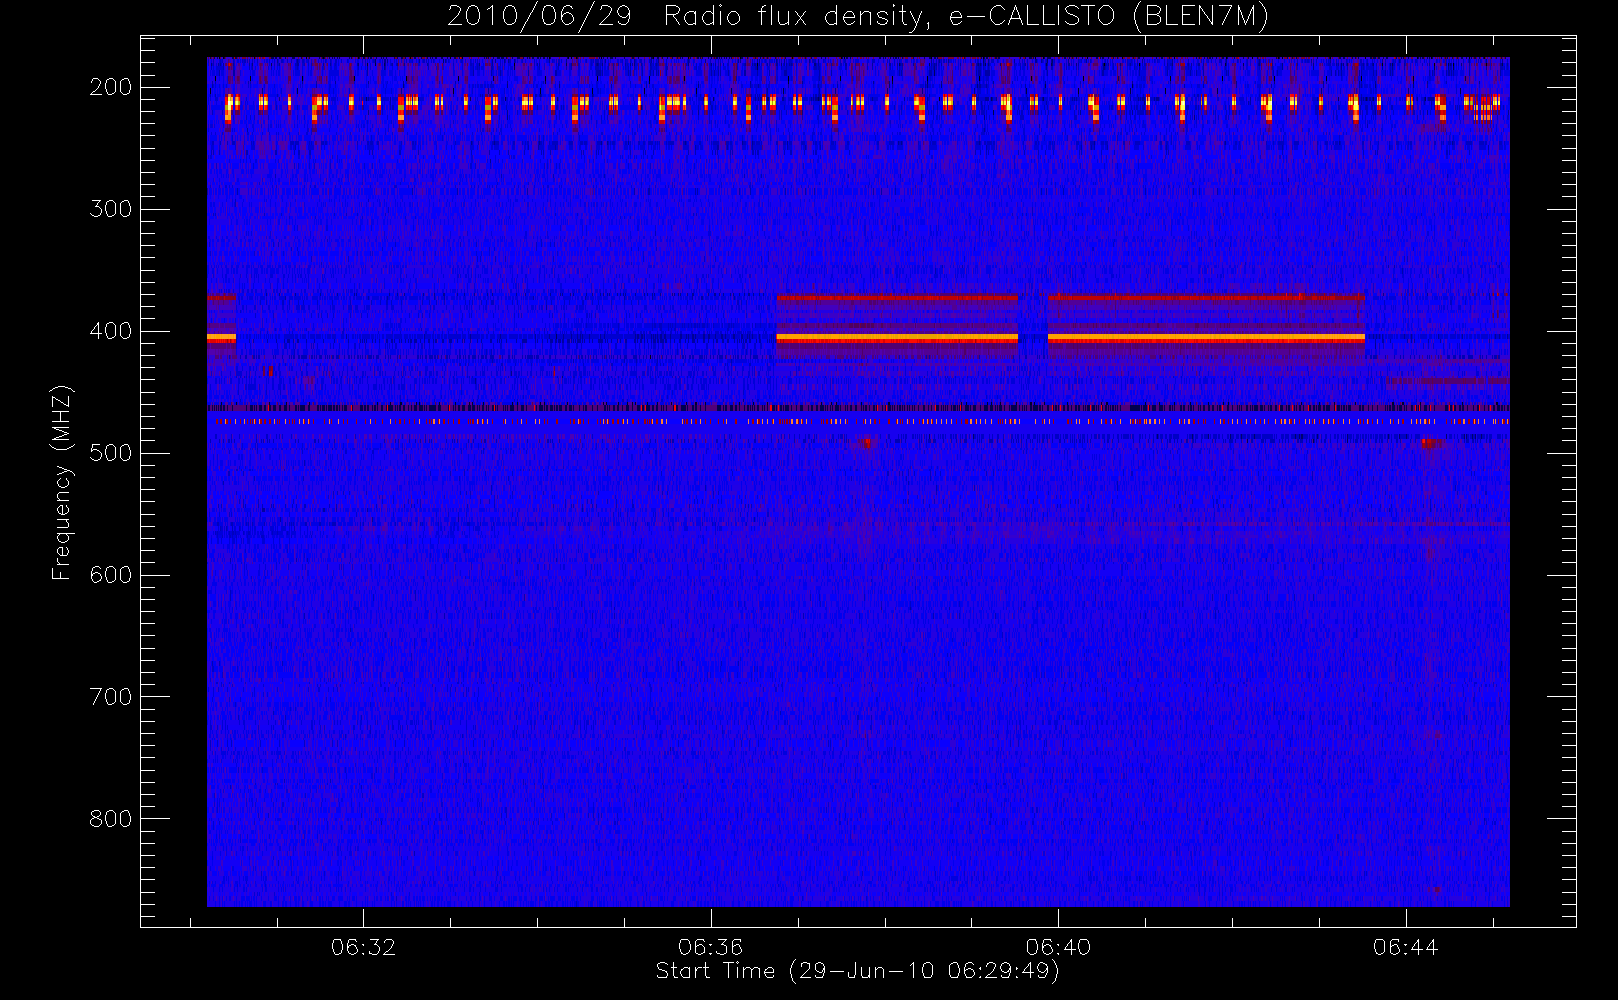Click the '06:32' time axis label
1618x1000 pixels.
click(x=364, y=947)
